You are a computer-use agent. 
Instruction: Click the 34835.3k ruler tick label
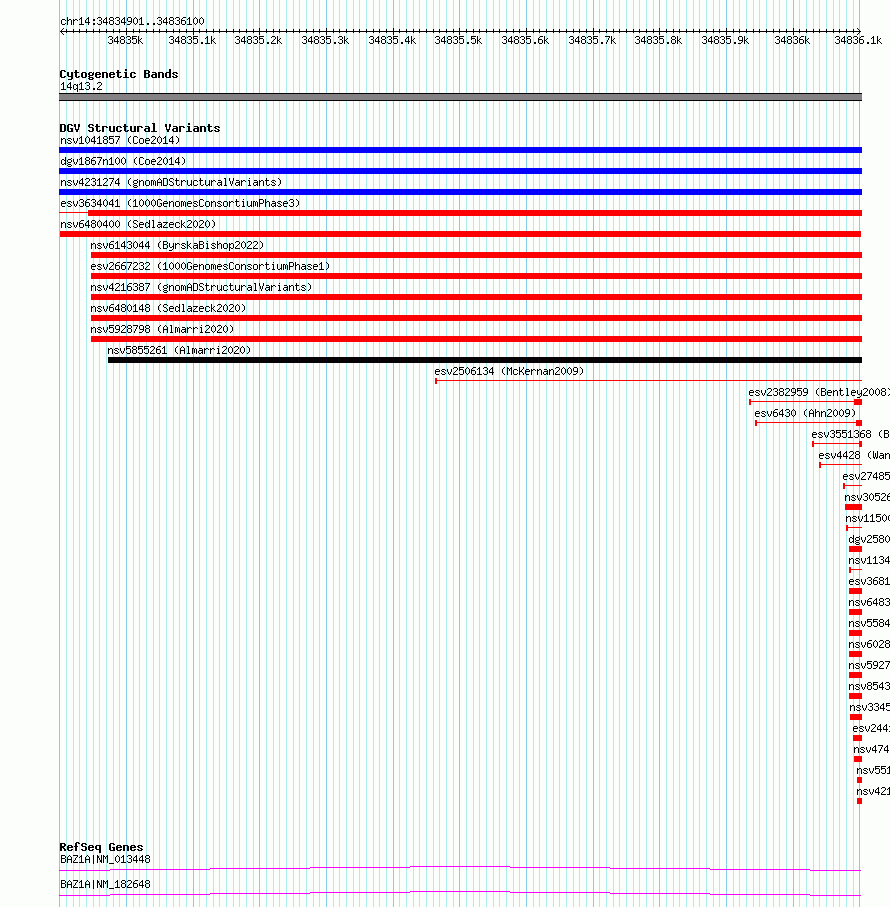(325, 40)
